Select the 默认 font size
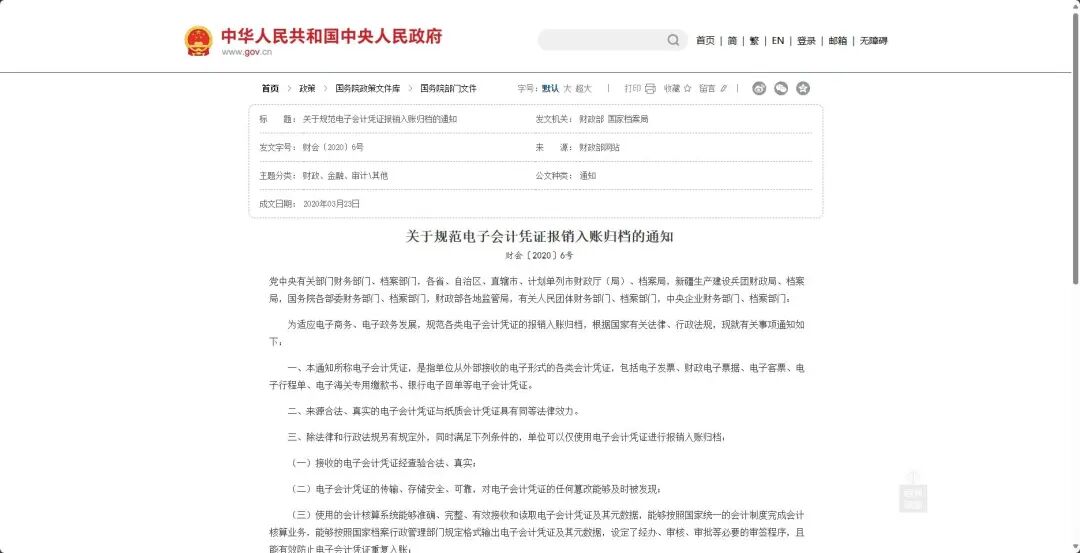Screen dimensions: 1080x553 pyautogui.click(x=550, y=88)
